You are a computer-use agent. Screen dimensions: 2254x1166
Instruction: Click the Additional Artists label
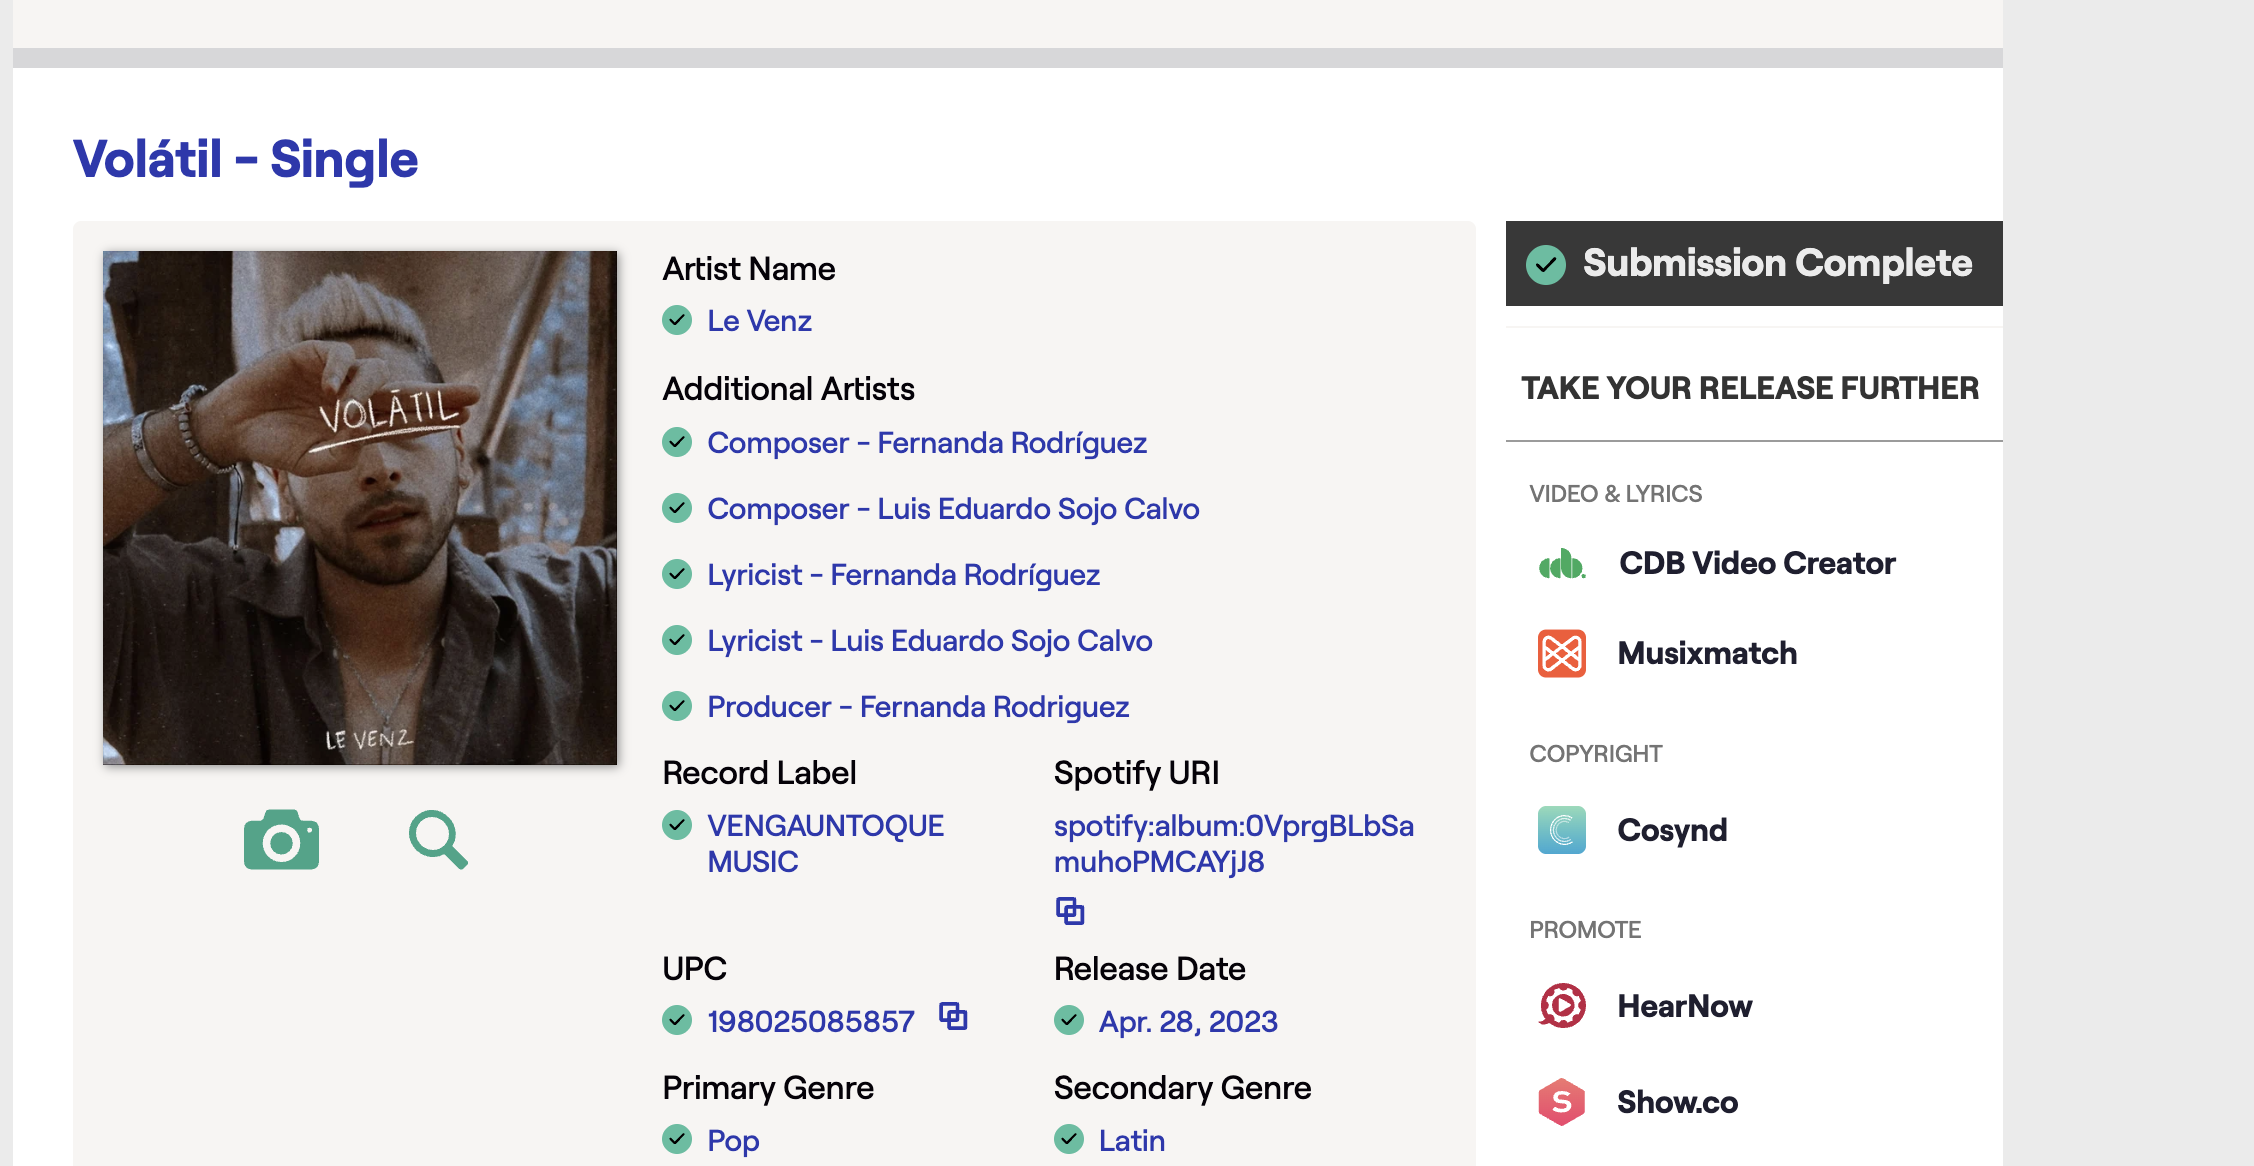click(x=788, y=389)
